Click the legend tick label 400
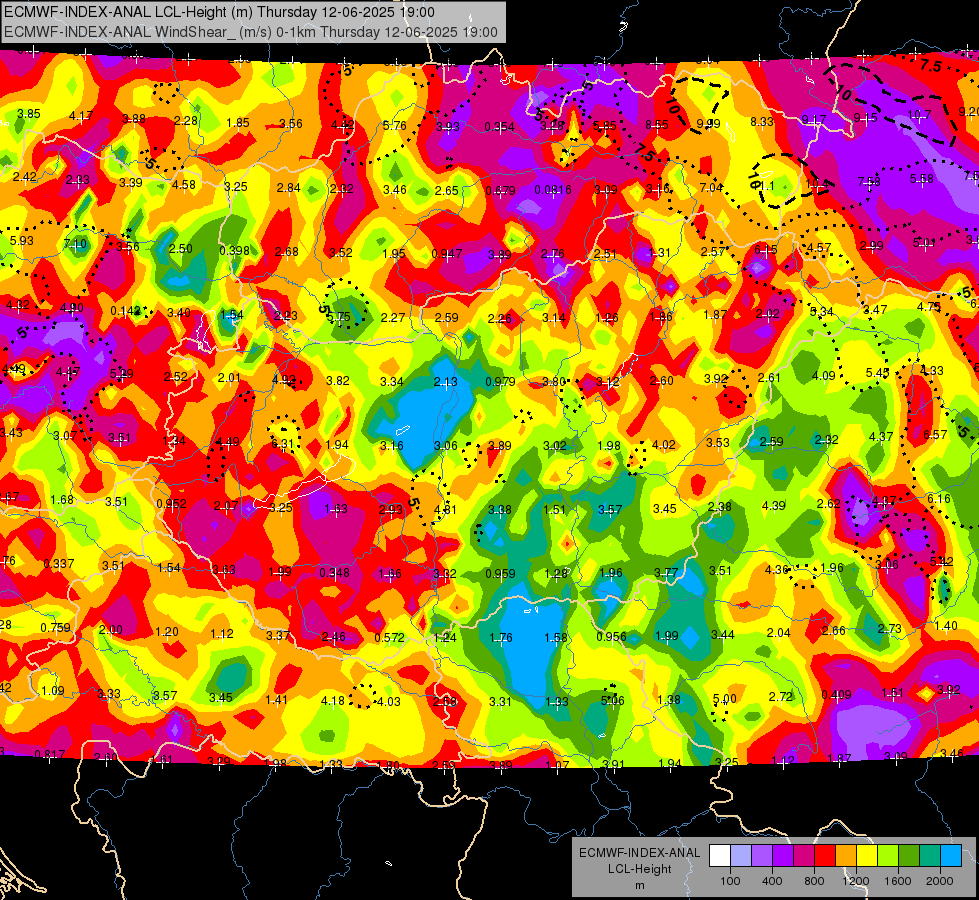979x900 pixels. [x=772, y=881]
